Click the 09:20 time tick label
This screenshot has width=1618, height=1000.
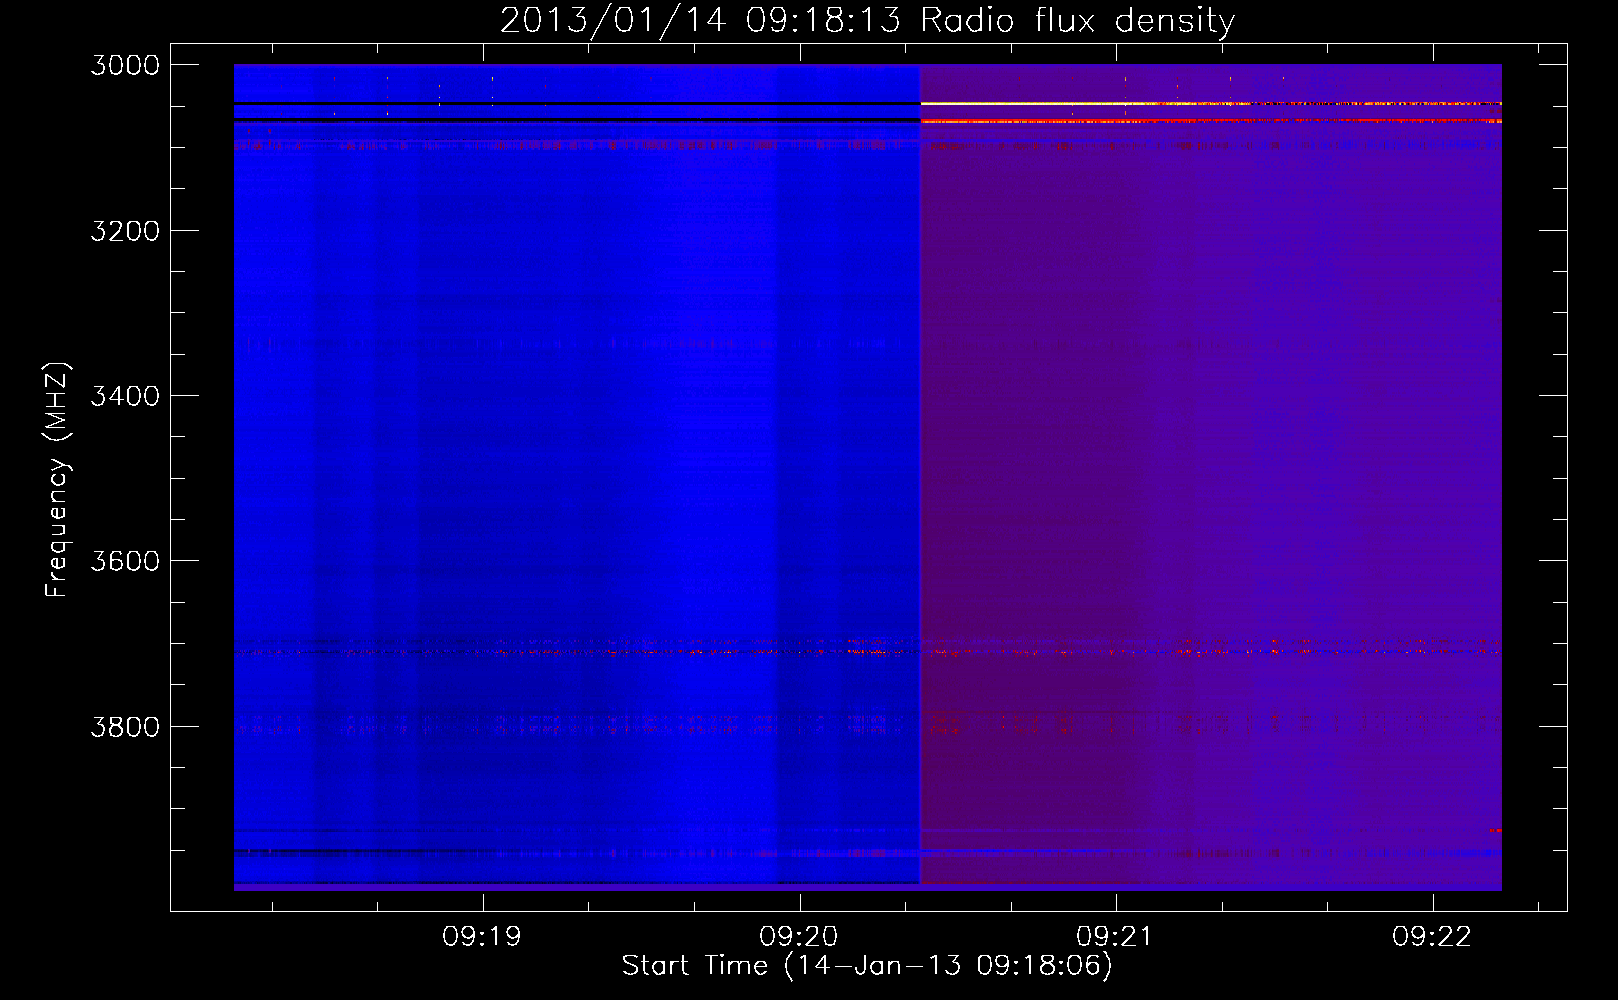click(x=799, y=937)
